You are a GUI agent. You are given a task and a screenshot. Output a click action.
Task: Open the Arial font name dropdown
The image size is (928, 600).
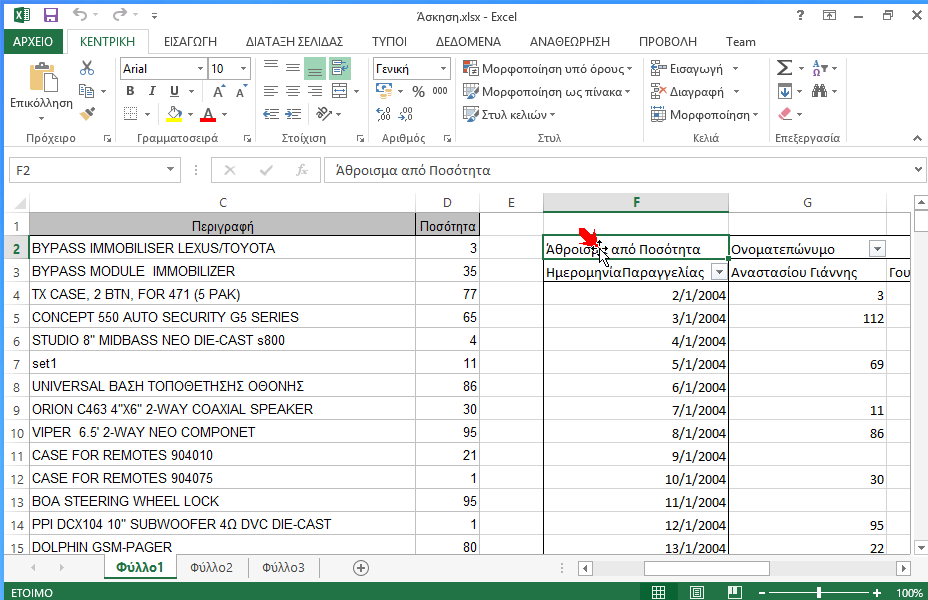tap(200, 69)
